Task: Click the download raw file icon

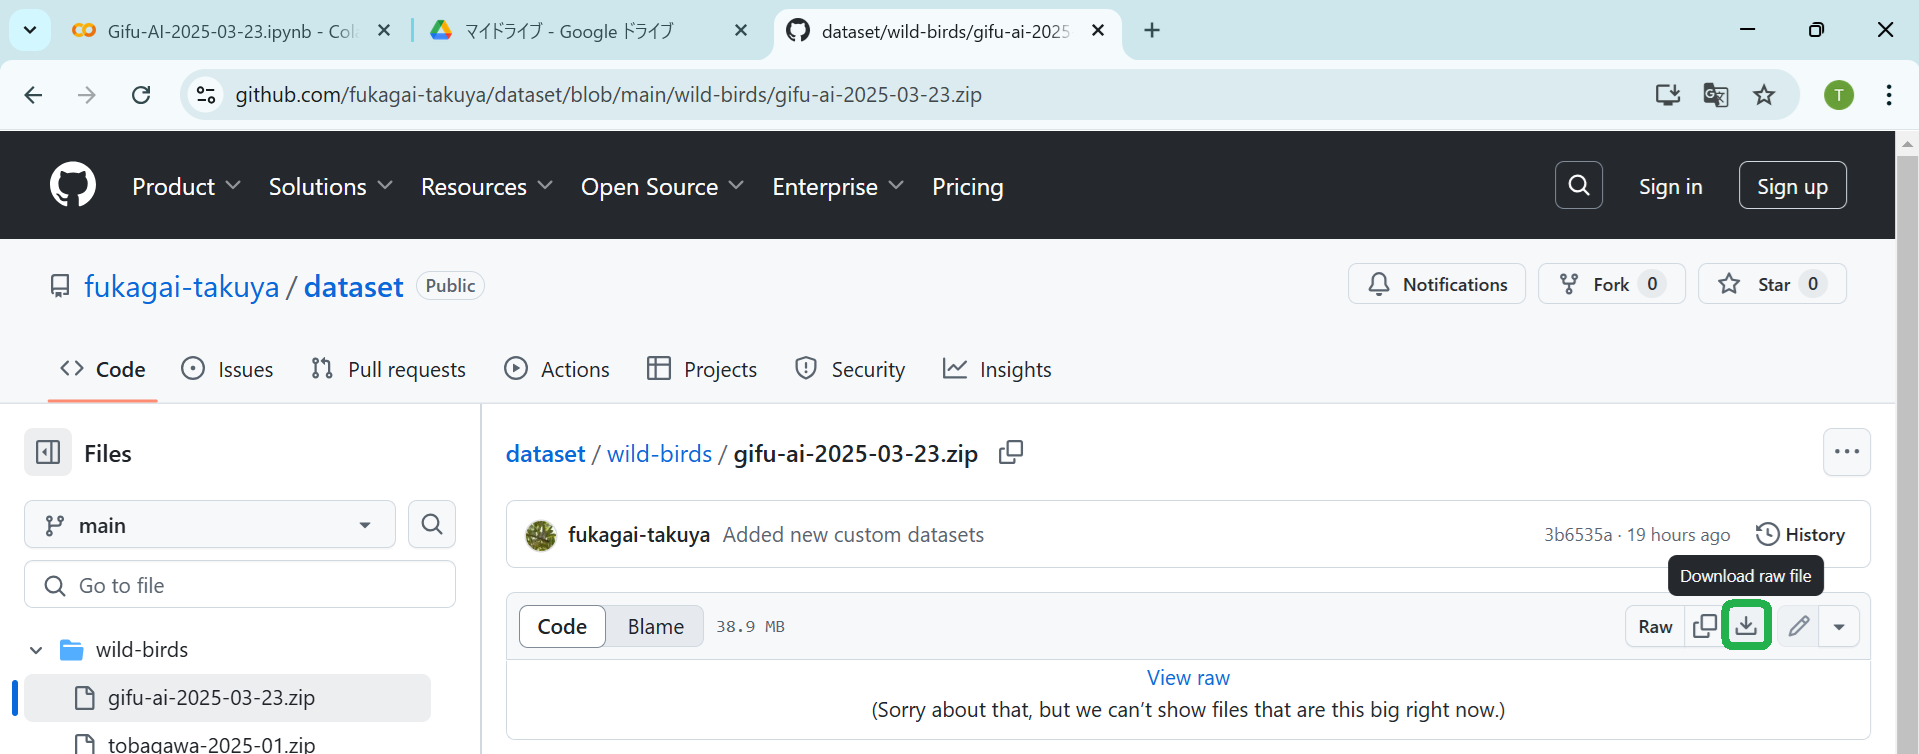Action: point(1746,626)
